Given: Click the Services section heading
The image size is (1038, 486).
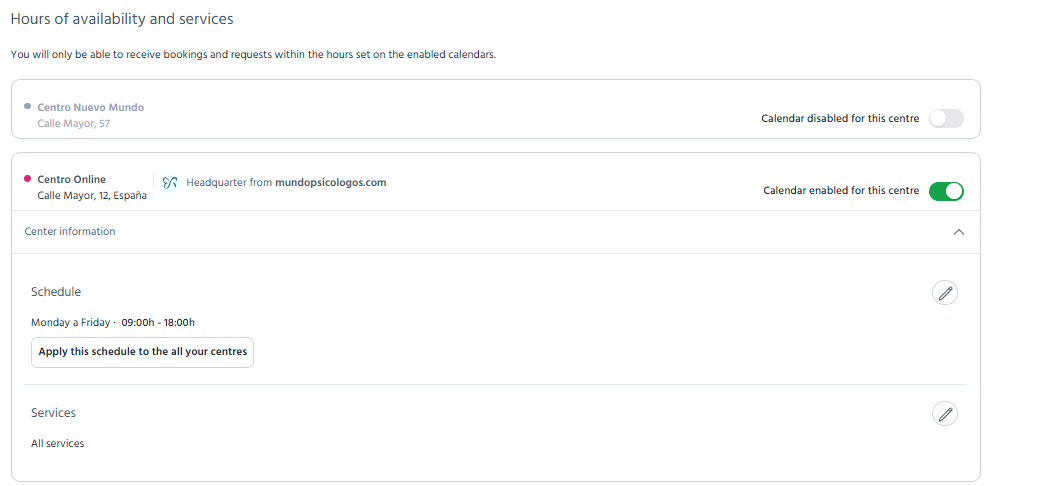Looking at the screenshot, I should click(54, 413).
